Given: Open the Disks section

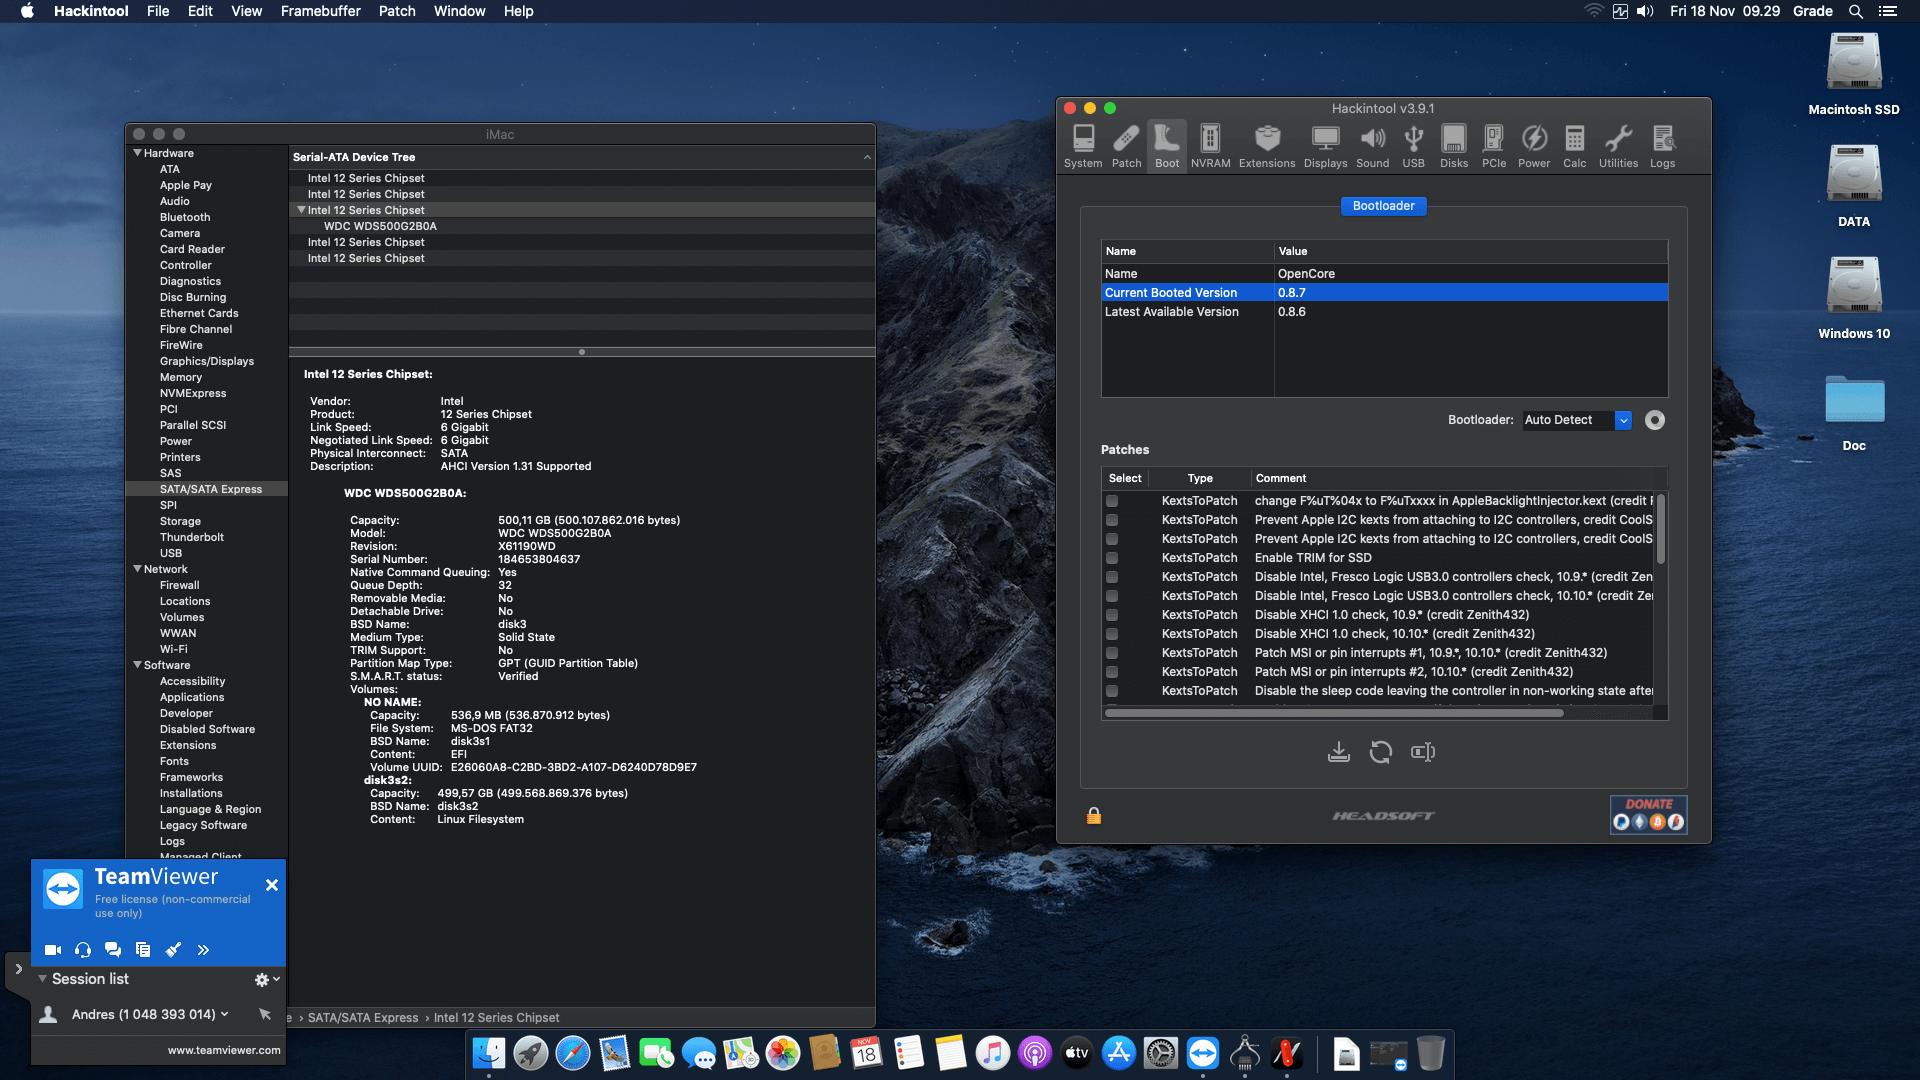Looking at the screenshot, I should pyautogui.click(x=1454, y=146).
